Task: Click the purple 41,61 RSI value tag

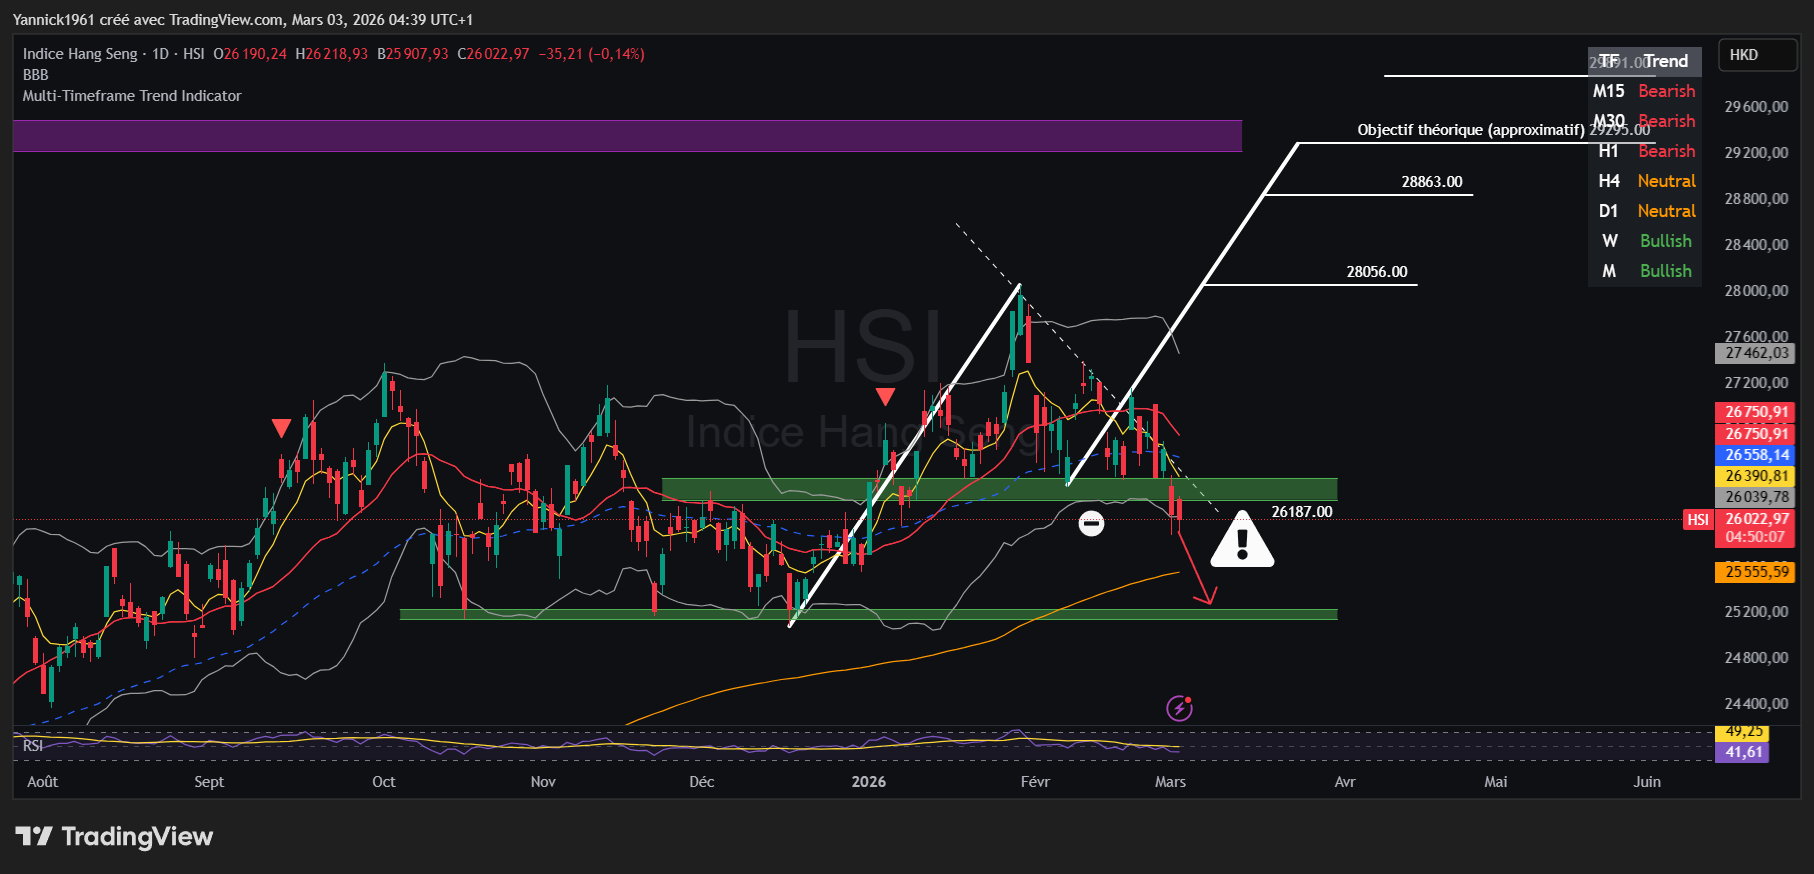Action: click(1742, 752)
